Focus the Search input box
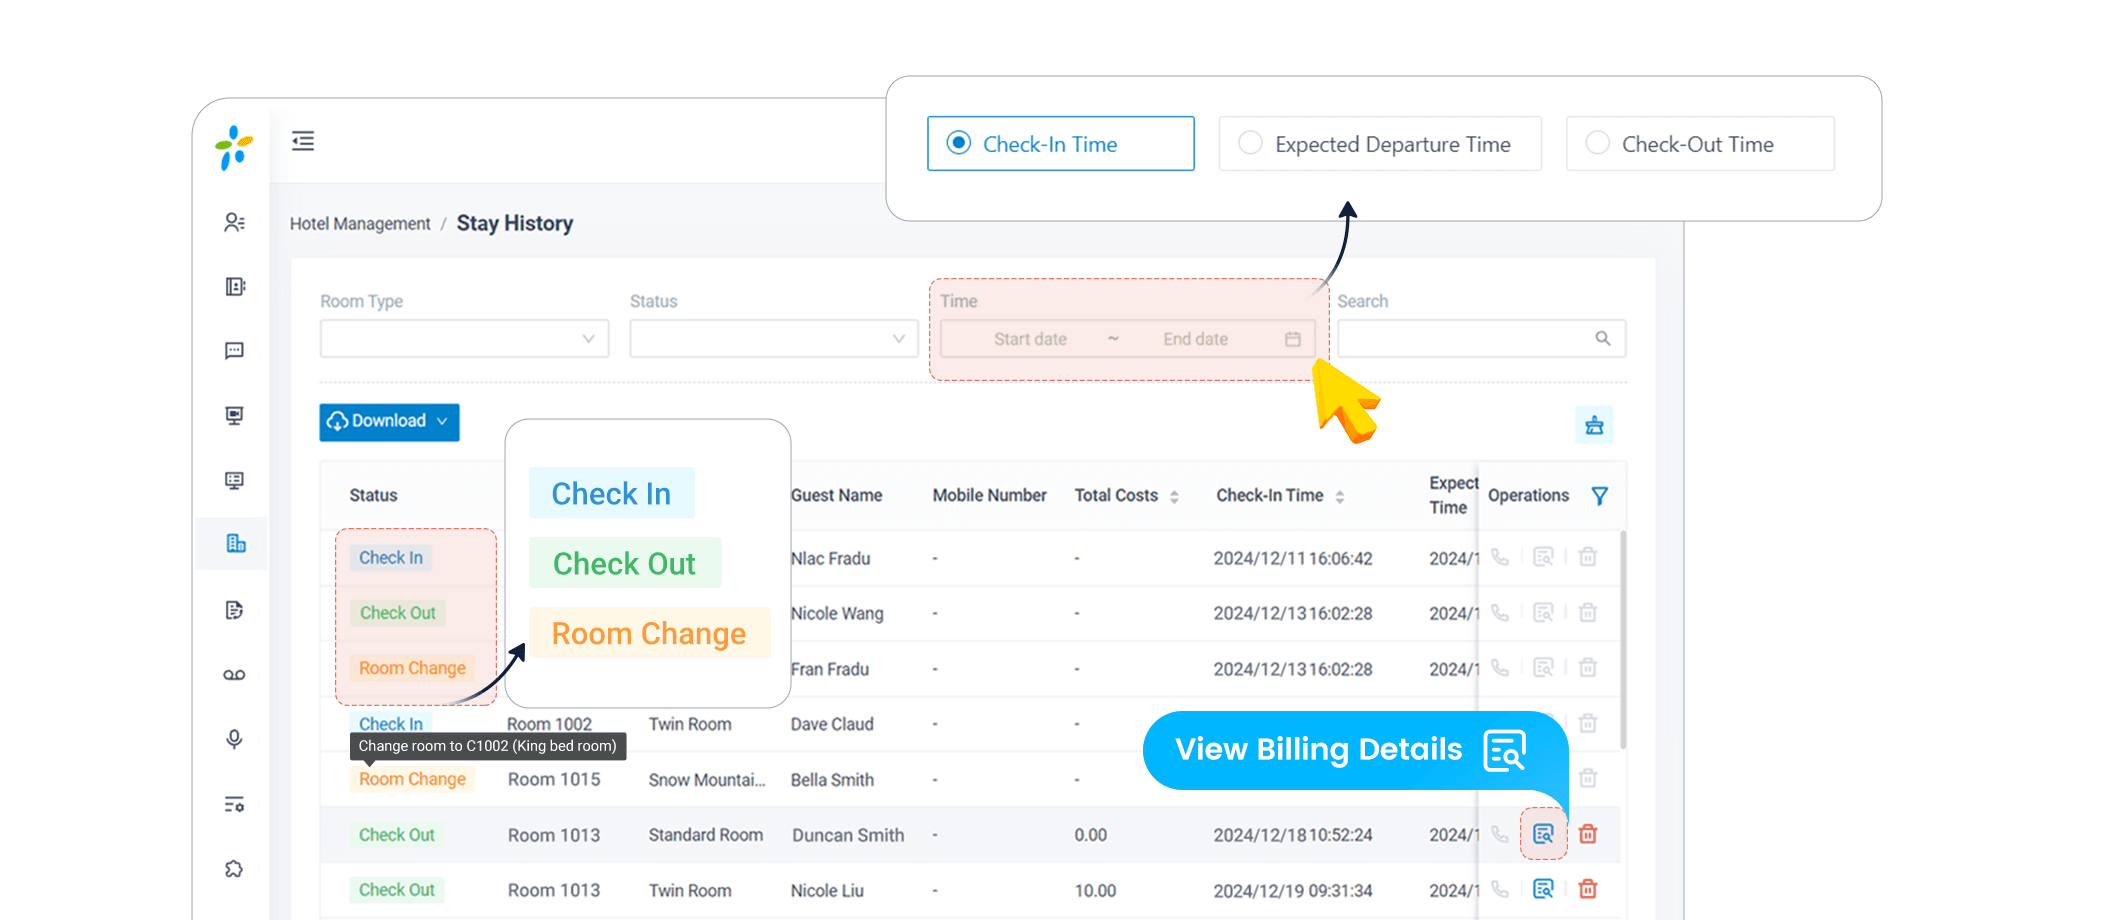The image size is (2127, 920). point(1481,339)
